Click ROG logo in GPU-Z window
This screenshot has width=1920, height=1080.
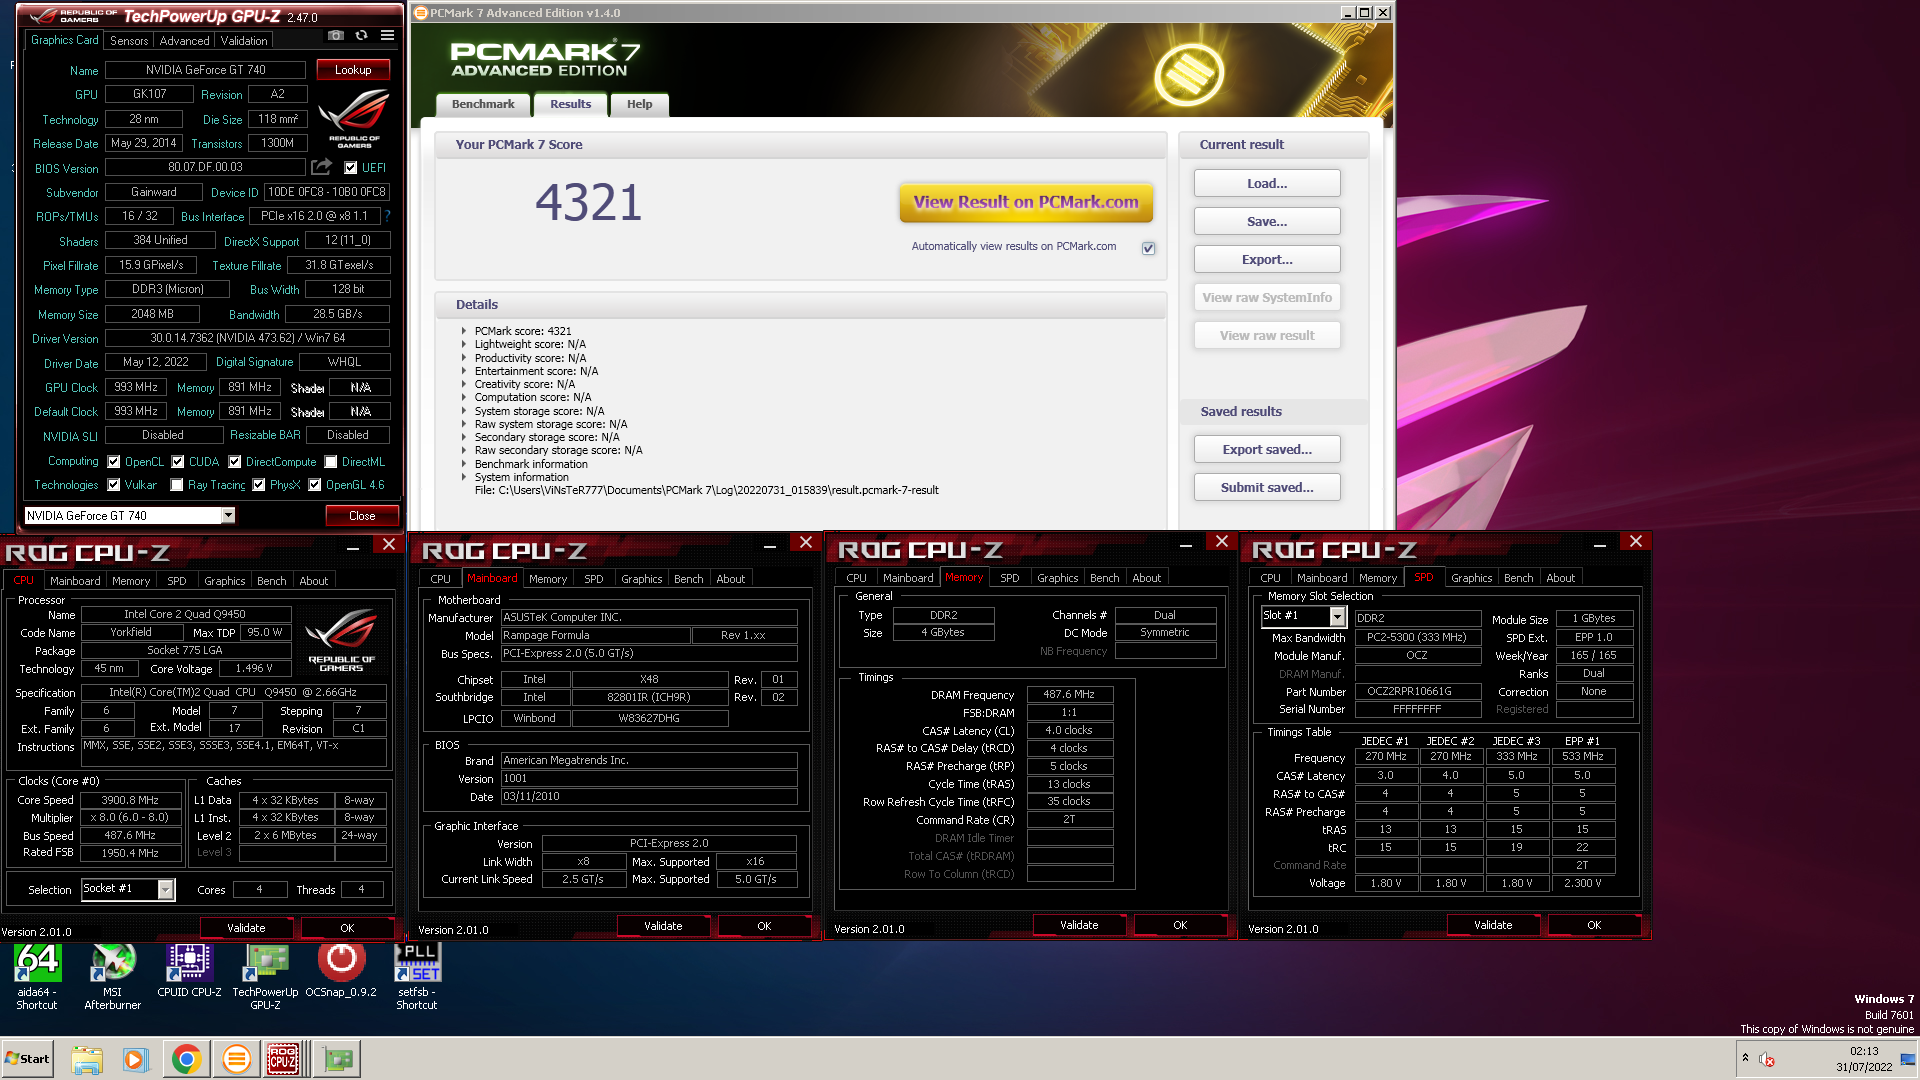(354, 118)
